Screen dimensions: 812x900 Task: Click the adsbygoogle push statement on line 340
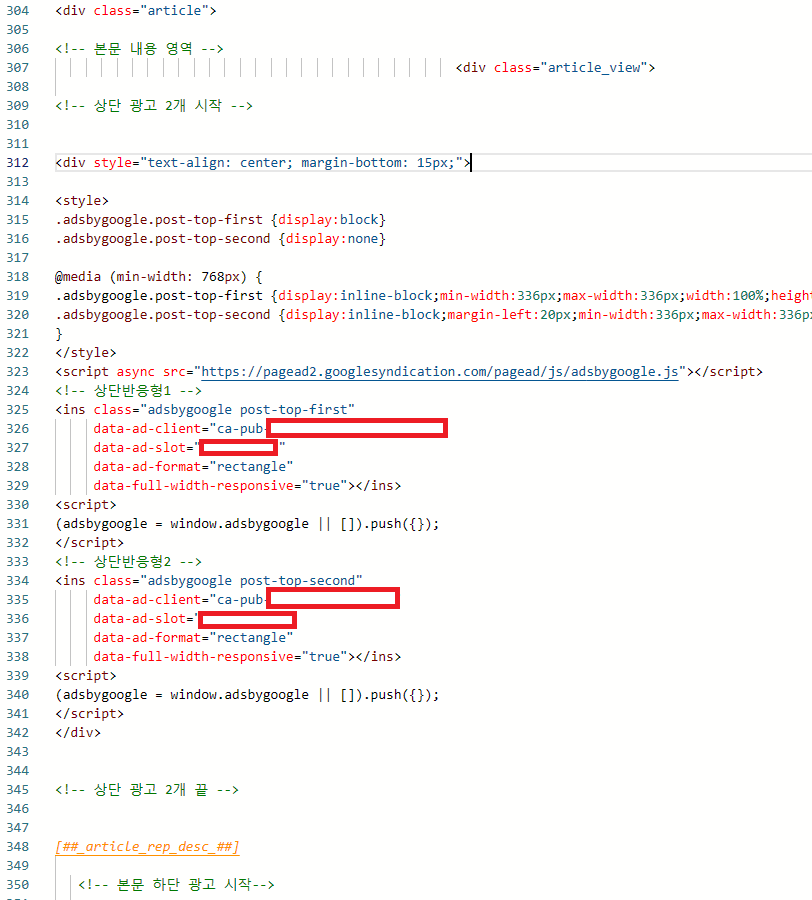click(x=247, y=695)
